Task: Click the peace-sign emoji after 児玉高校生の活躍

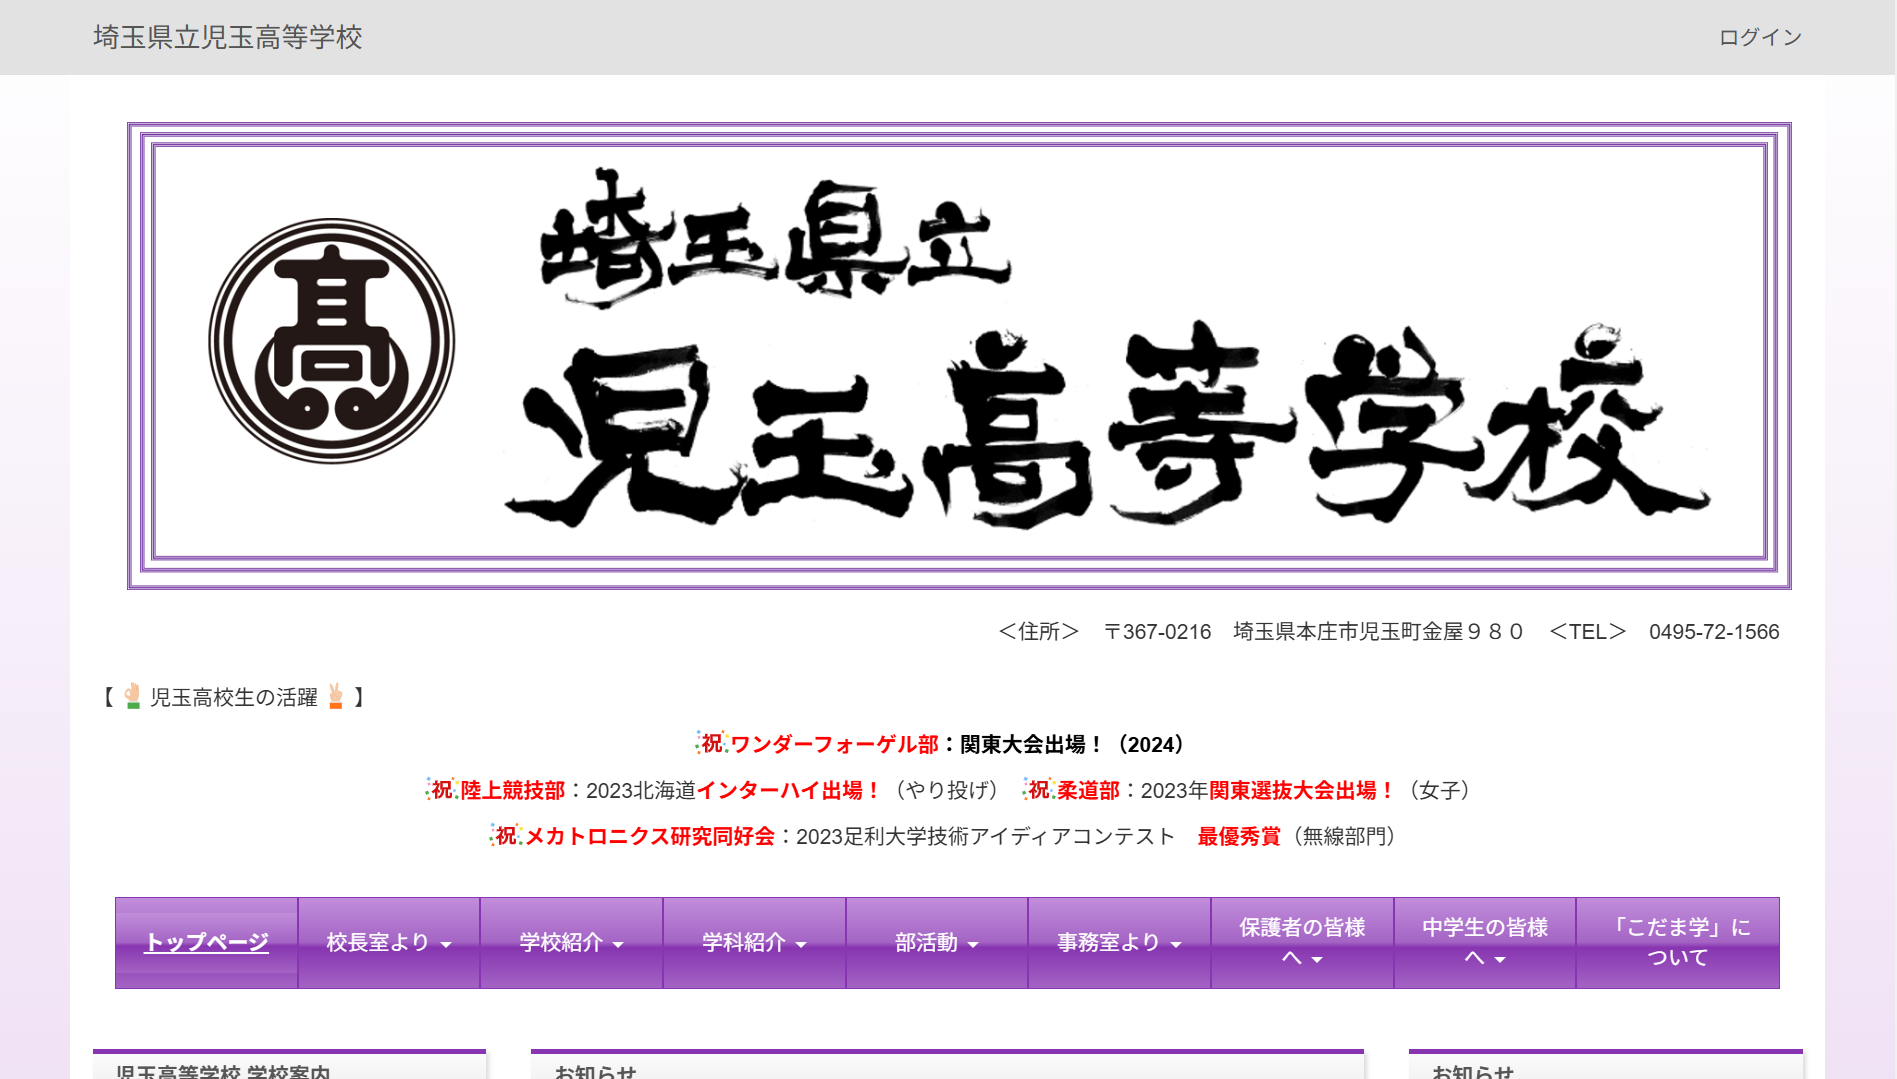Action: [336, 696]
